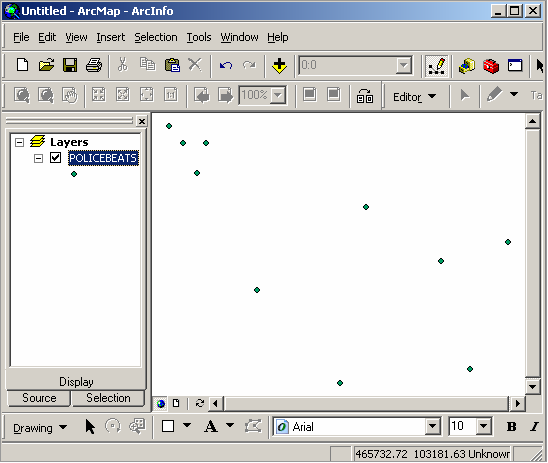This screenshot has height=463, width=548.
Task: Toggle the Editor Toolbar pencil icon
Action: [437, 66]
